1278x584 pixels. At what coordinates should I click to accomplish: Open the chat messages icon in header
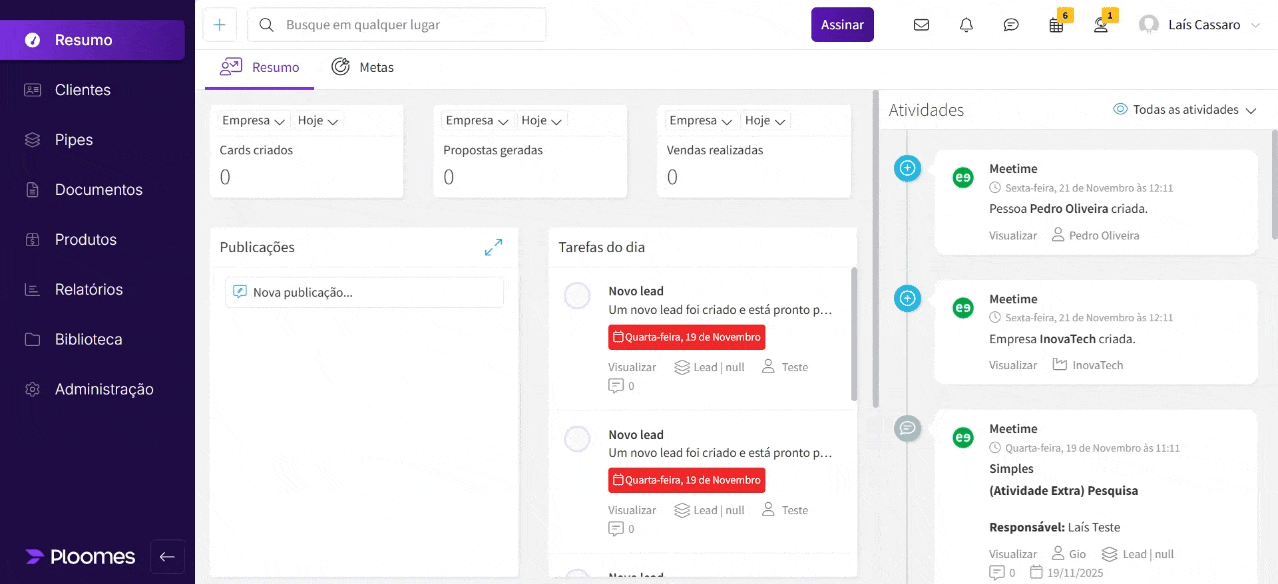point(1011,25)
